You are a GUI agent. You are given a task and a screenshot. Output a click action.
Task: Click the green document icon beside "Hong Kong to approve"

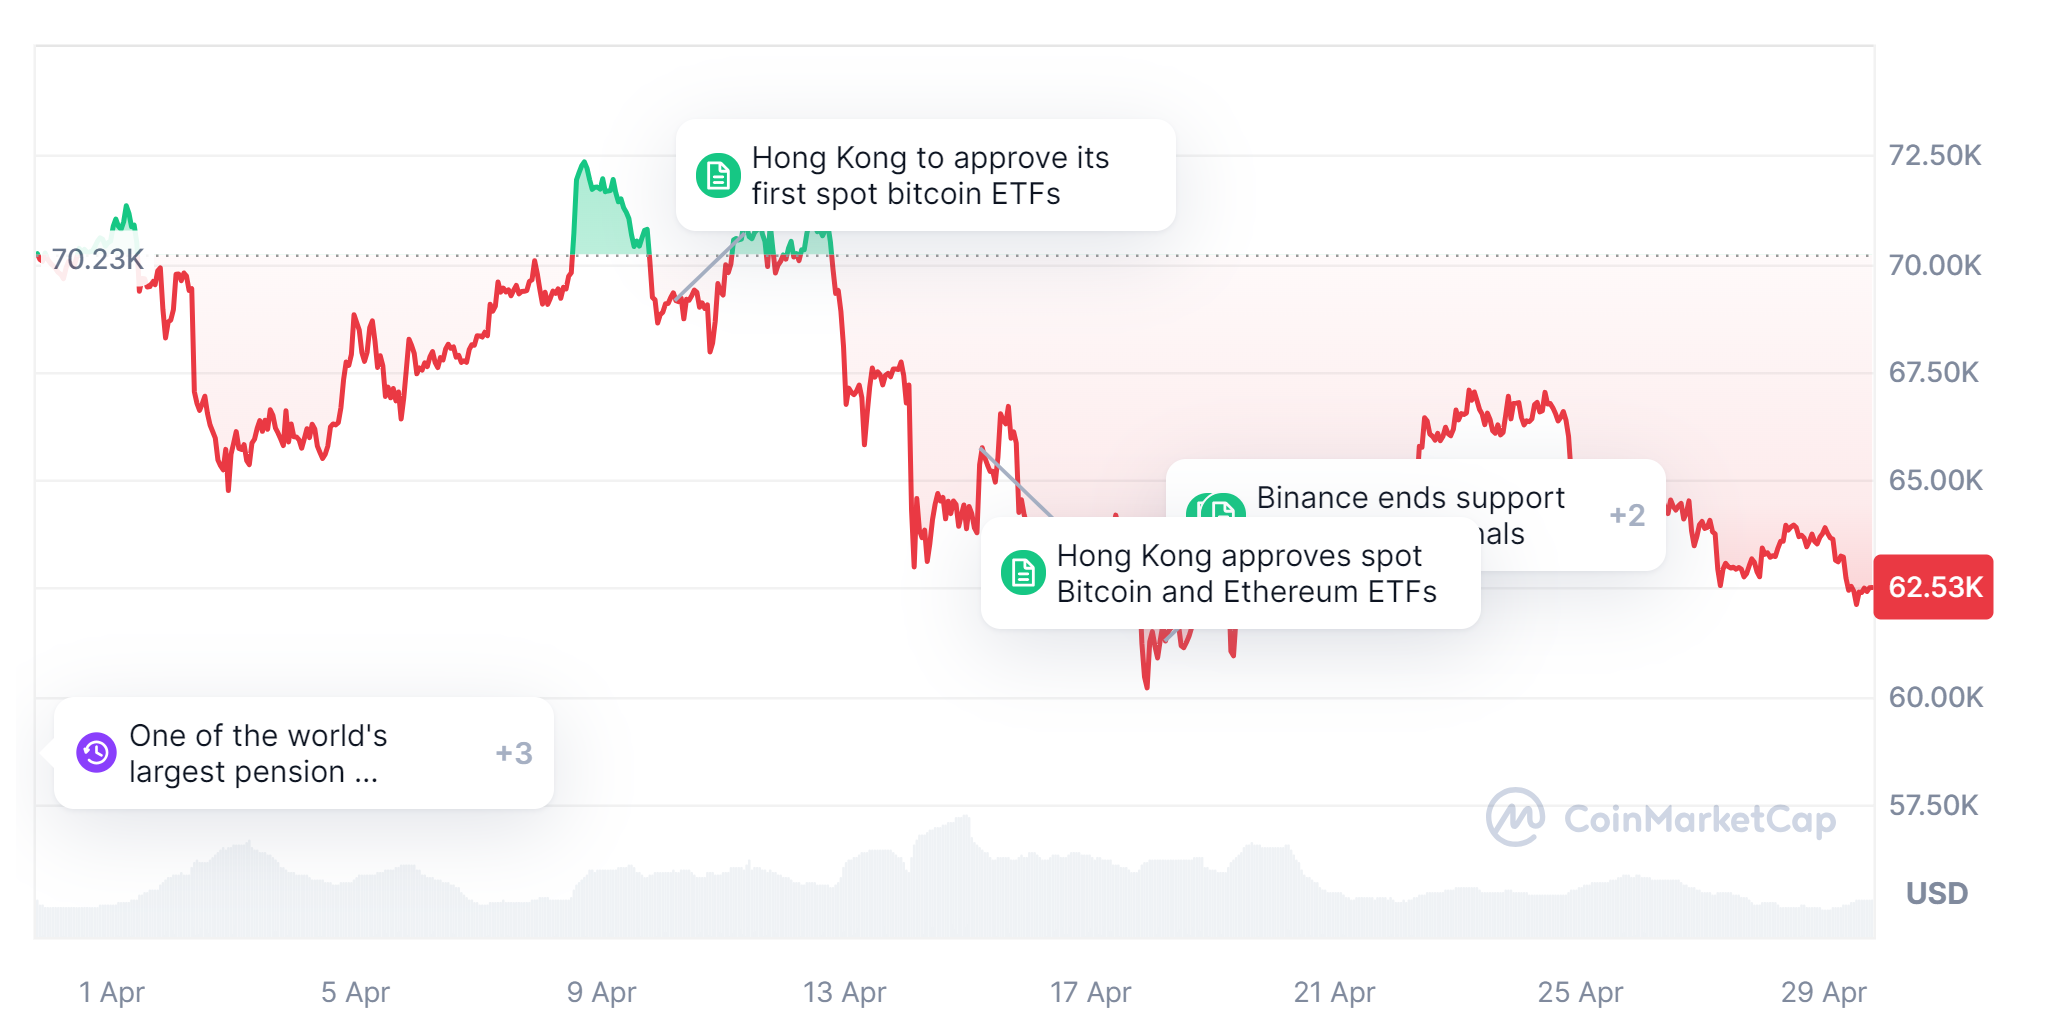pos(718,176)
